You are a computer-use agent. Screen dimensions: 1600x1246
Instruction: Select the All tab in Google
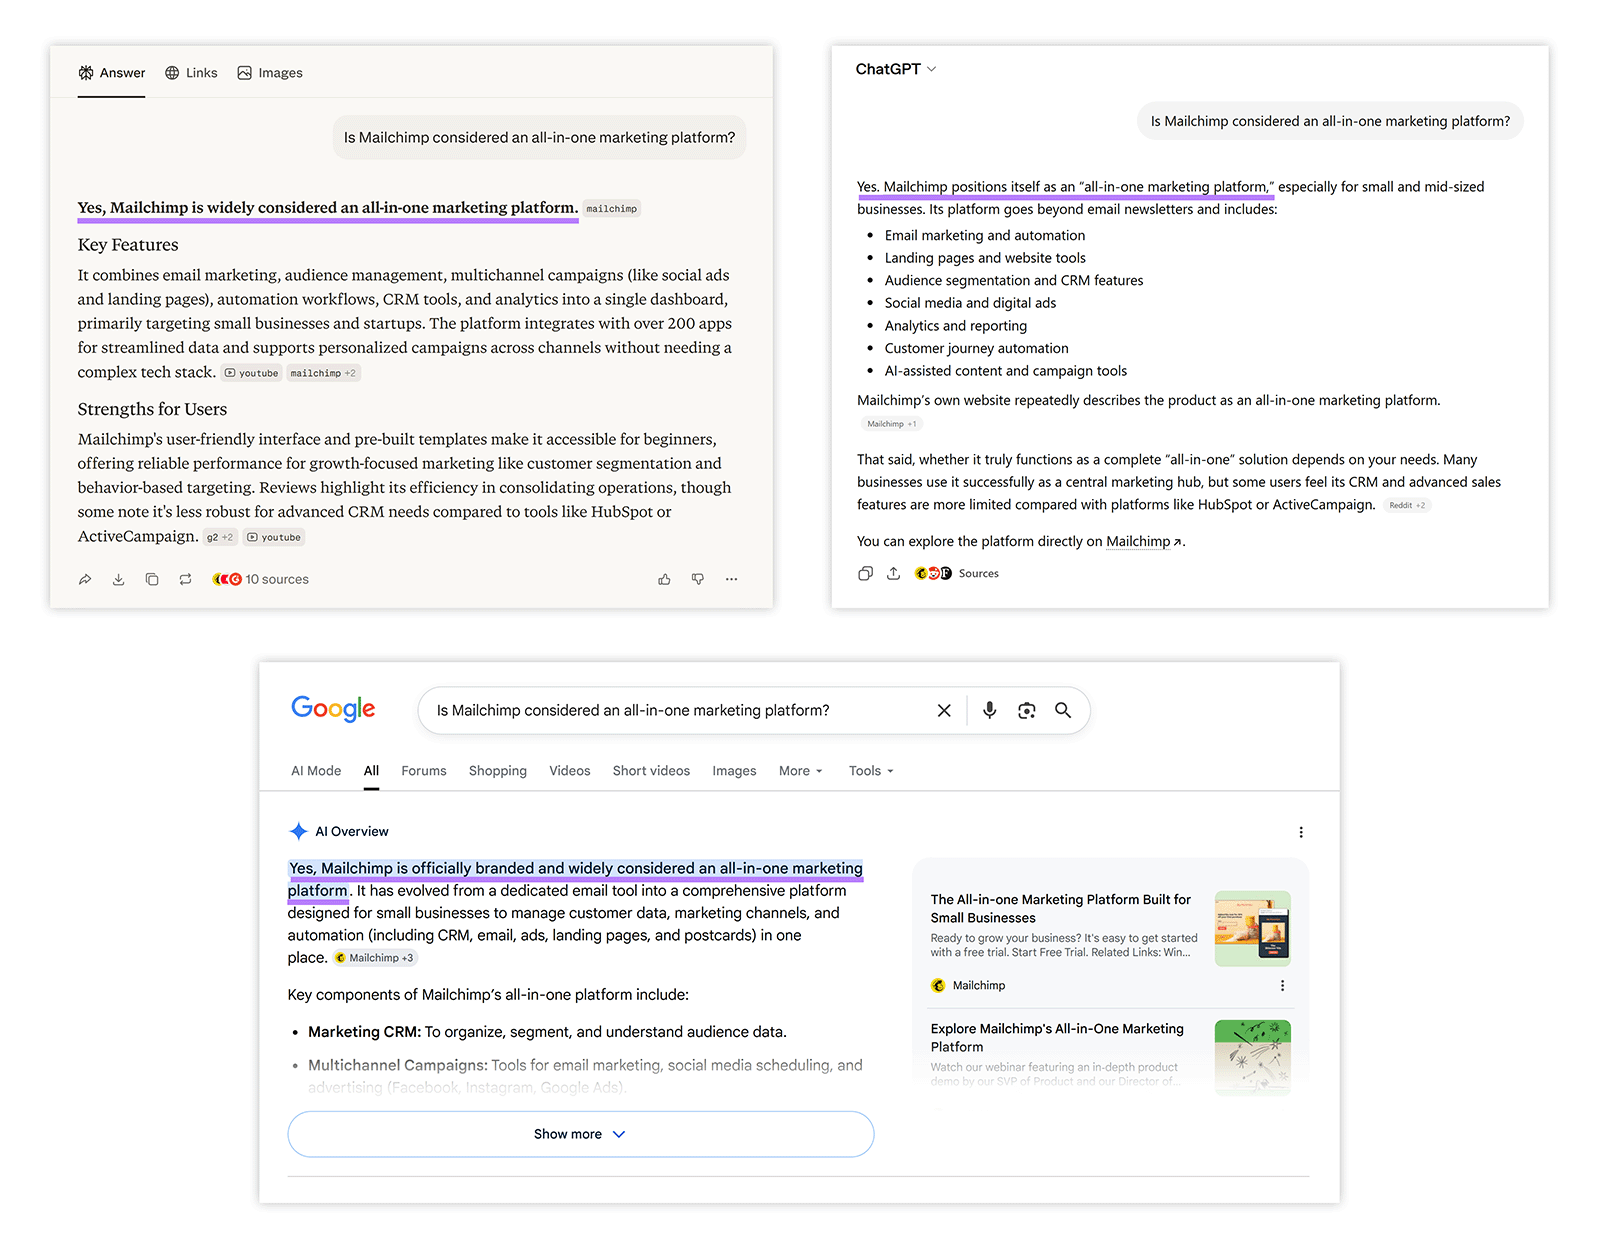pos(371,771)
